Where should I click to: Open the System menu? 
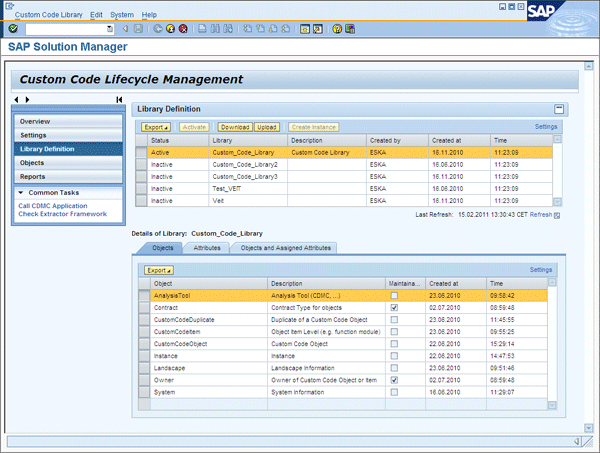click(x=122, y=15)
